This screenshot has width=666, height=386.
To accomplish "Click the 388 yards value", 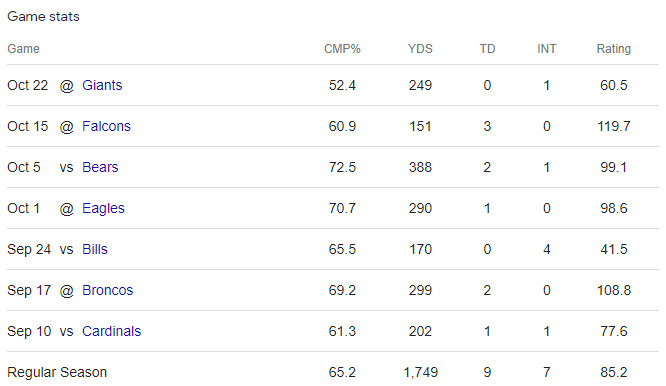I will tap(420, 167).
